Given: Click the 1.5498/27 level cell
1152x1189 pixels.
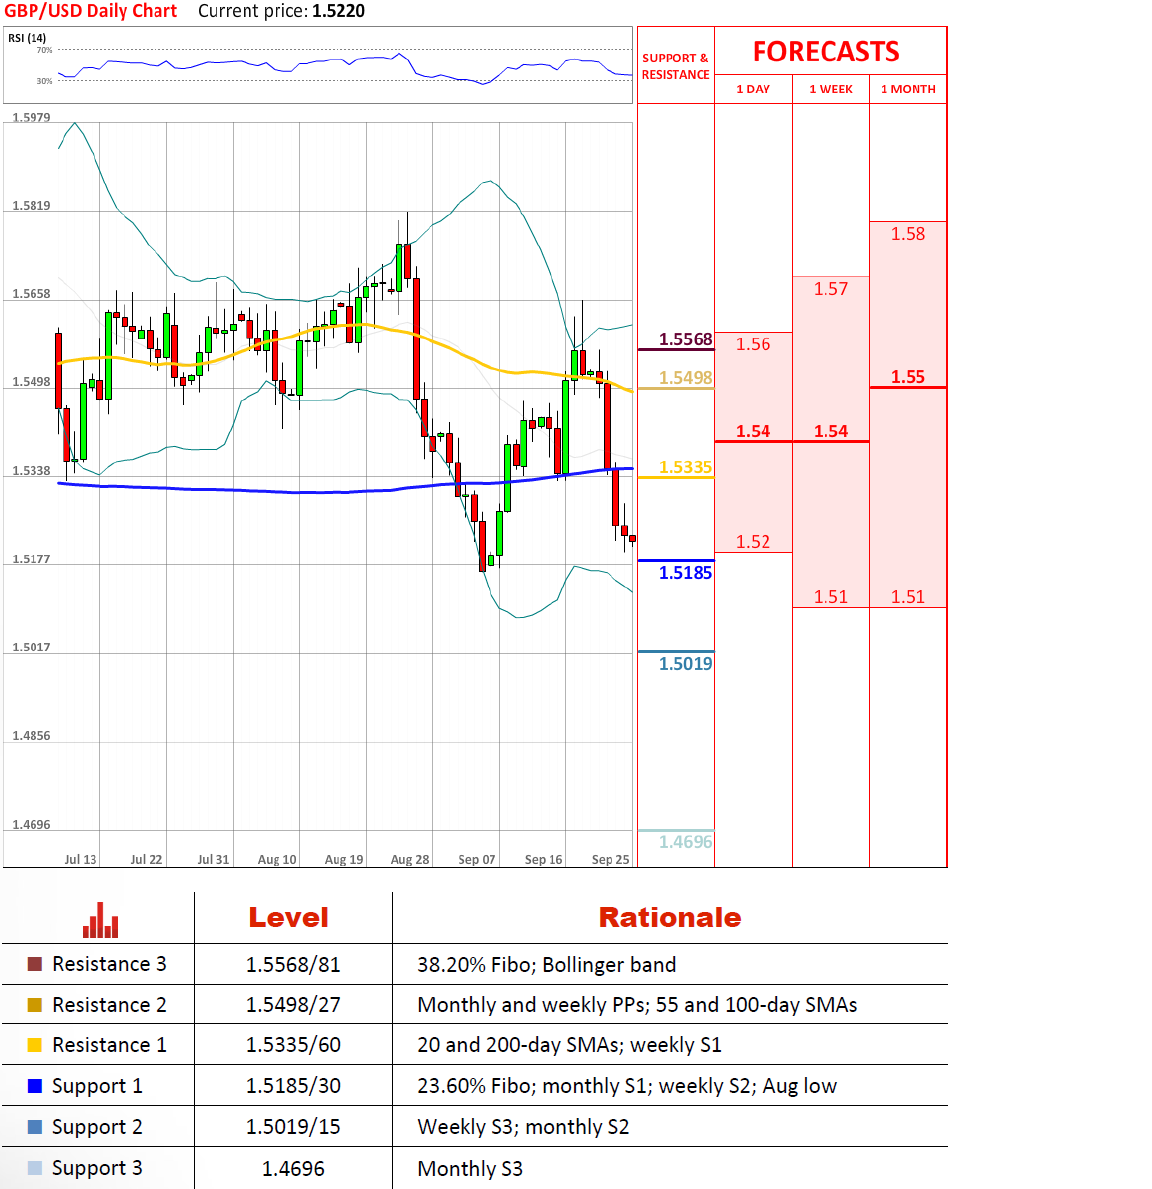Looking at the screenshot, I should 293,1005.
